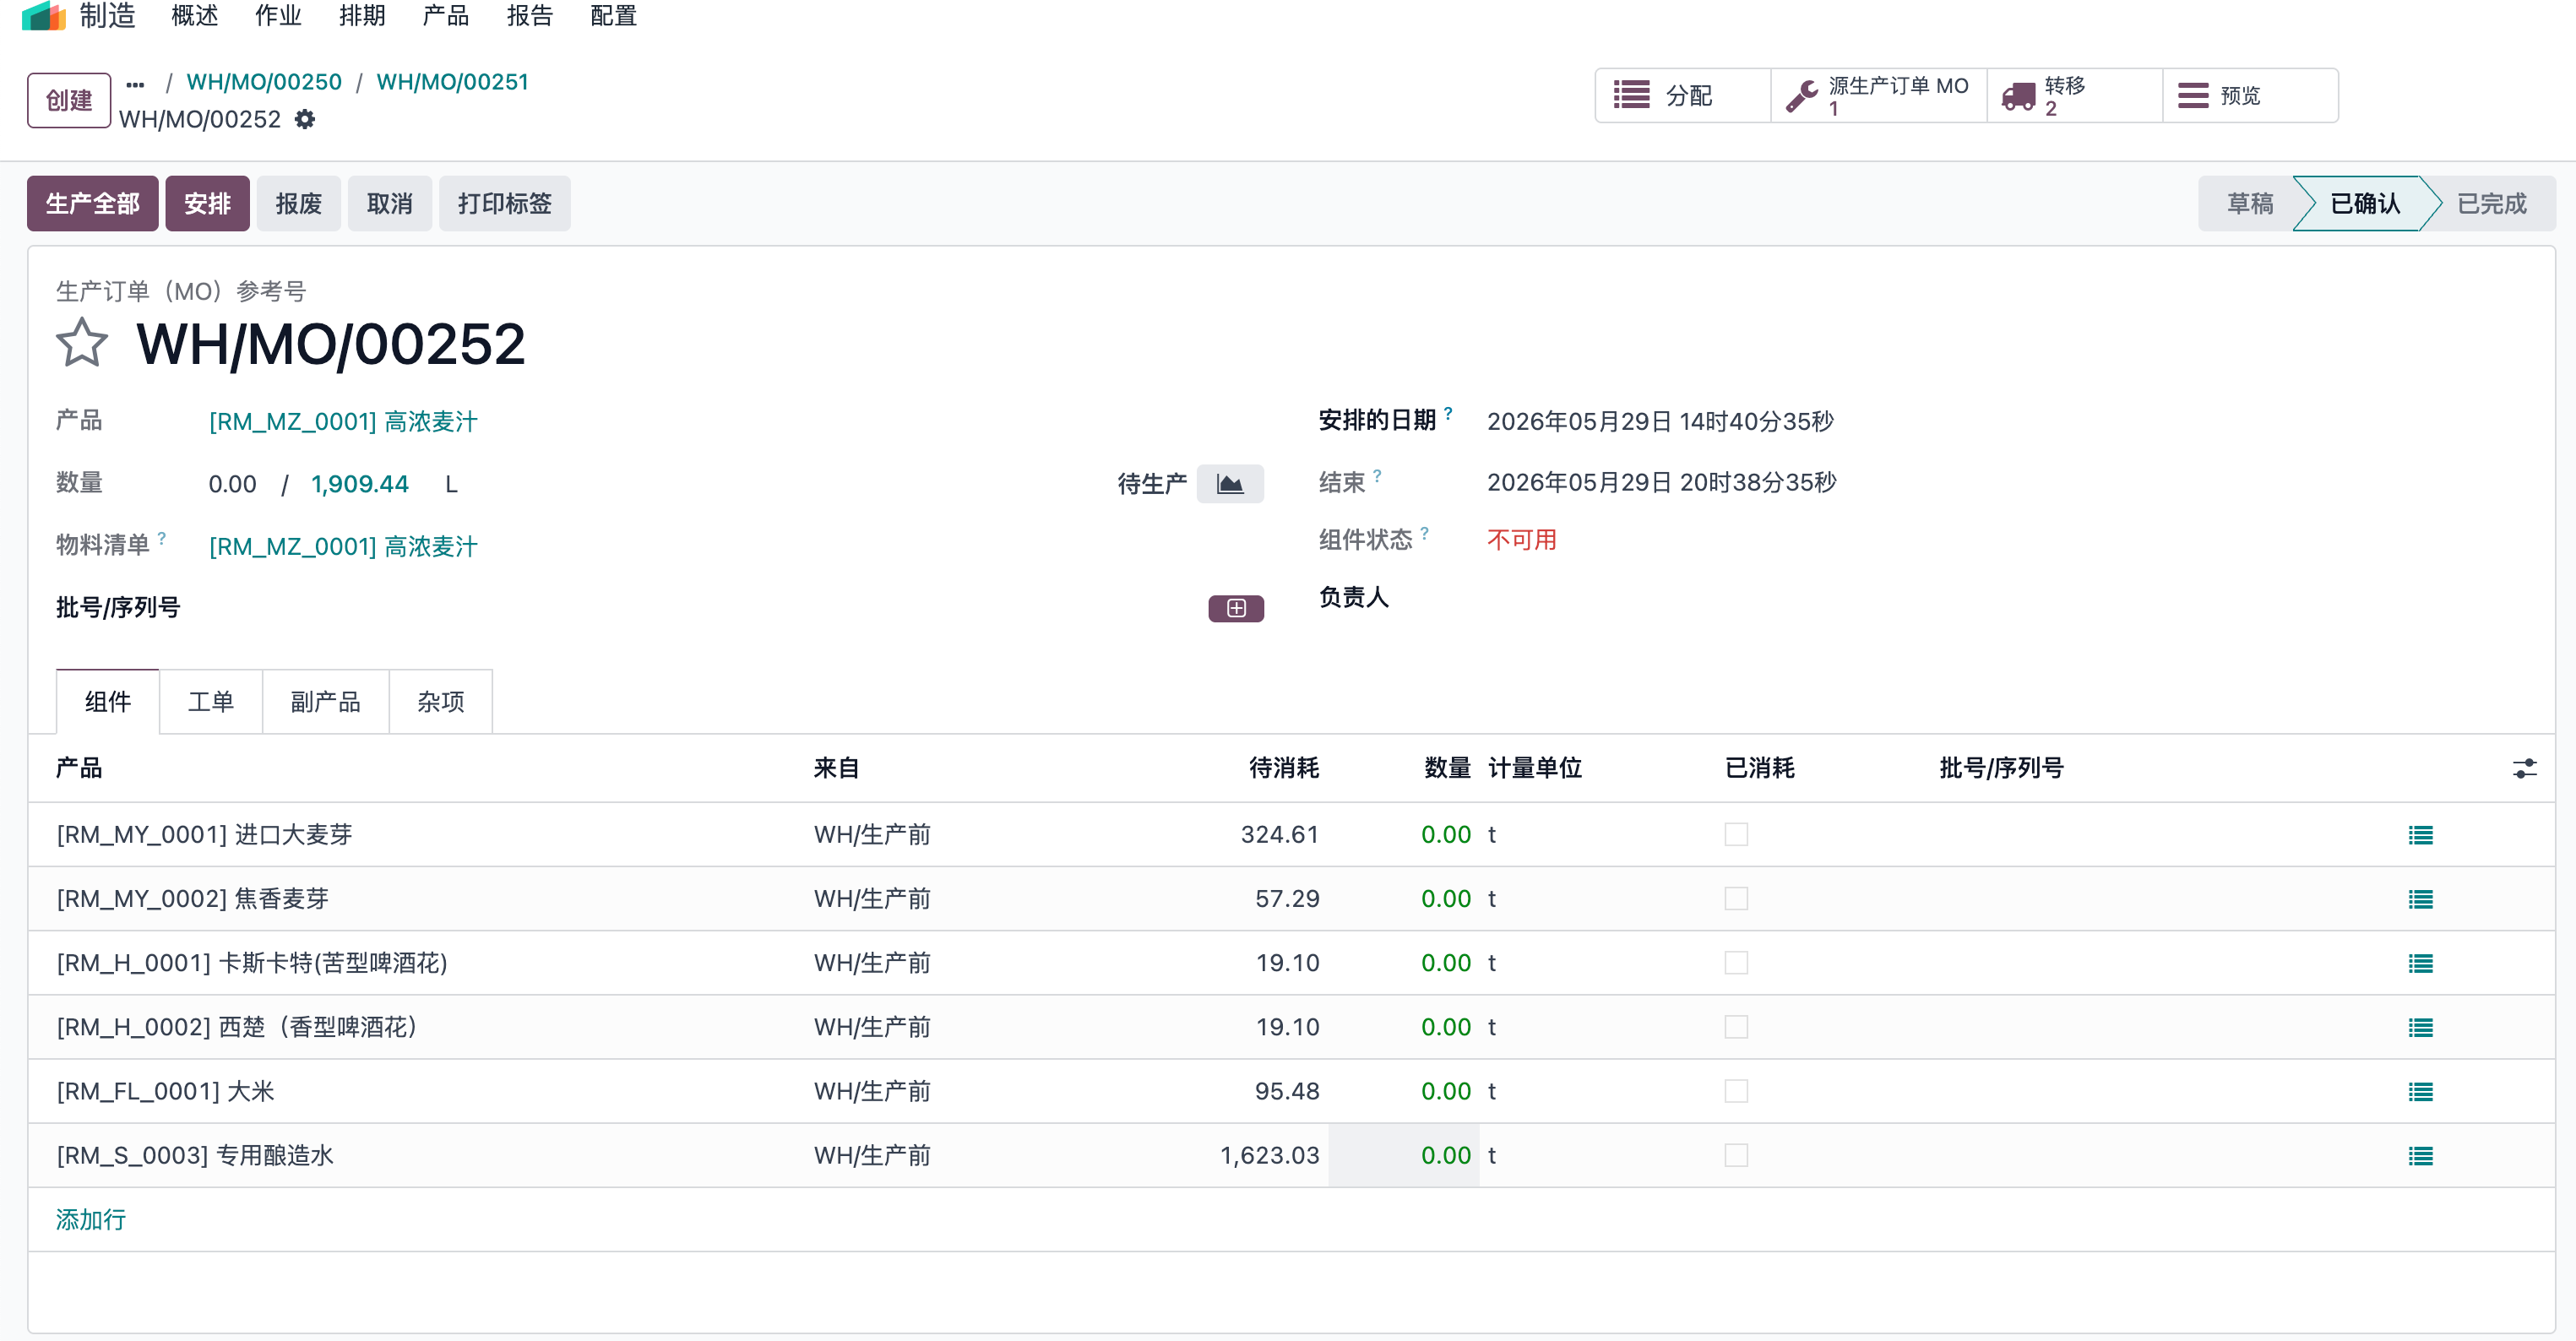Open details list icon for 焦香麦芽 row
2576x1341 pixels.
pos(2420,899)
